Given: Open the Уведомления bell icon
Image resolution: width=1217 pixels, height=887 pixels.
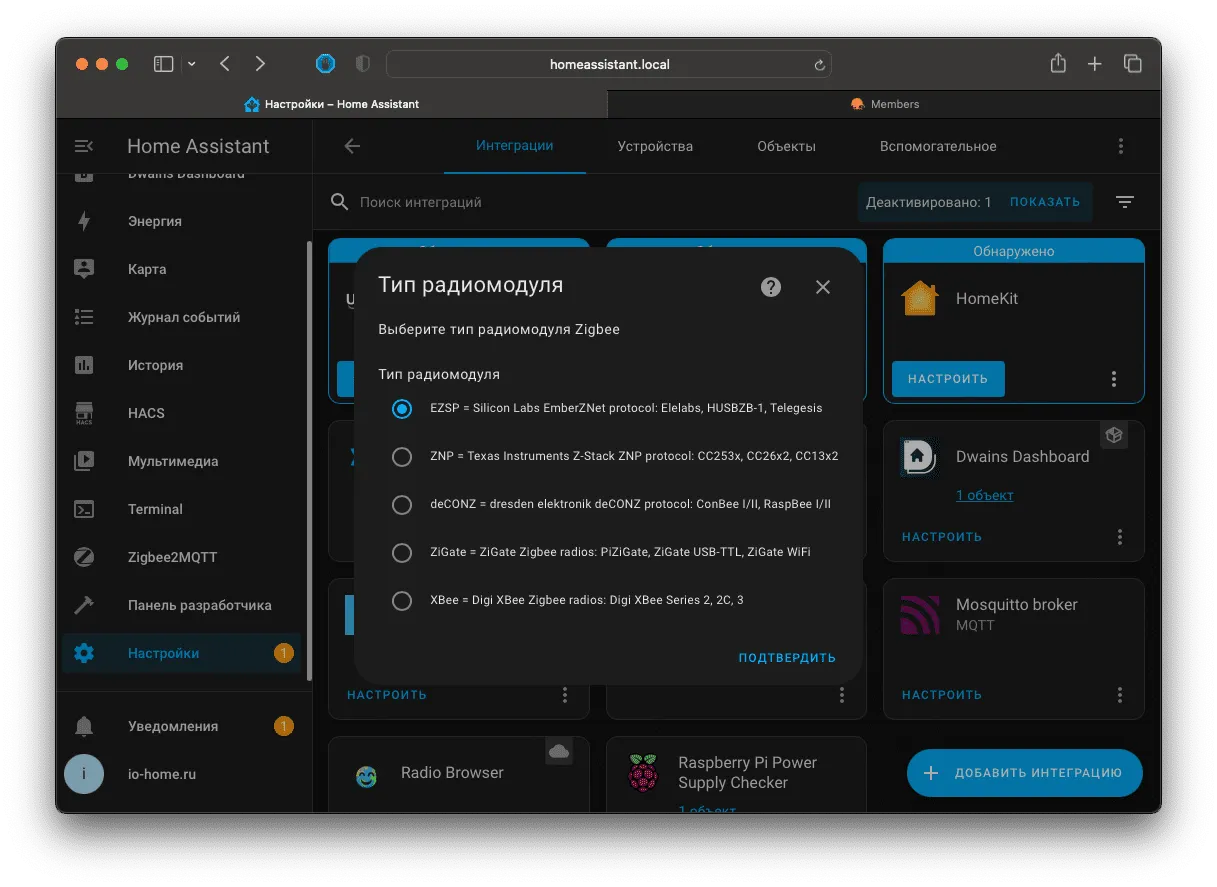Looking at the screenshot, I should tap(84, 726).
